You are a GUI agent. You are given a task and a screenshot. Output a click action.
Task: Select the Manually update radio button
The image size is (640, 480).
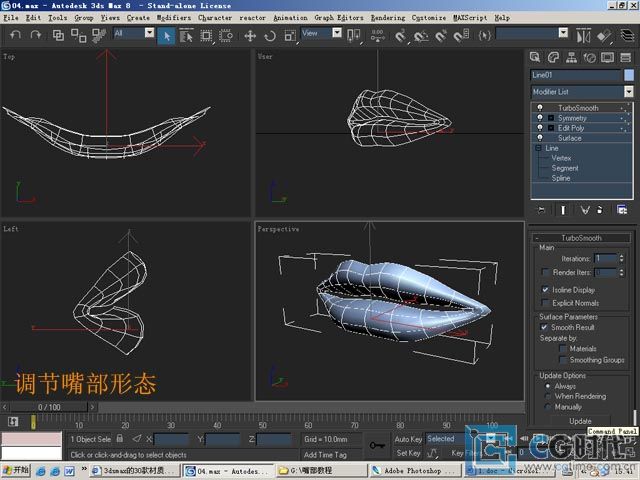click(548, 407)
